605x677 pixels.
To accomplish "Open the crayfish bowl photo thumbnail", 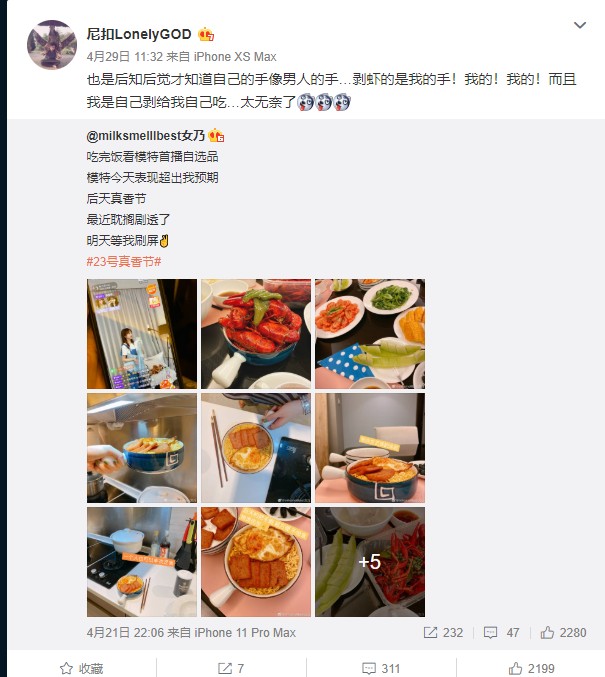I will point(256,334).
